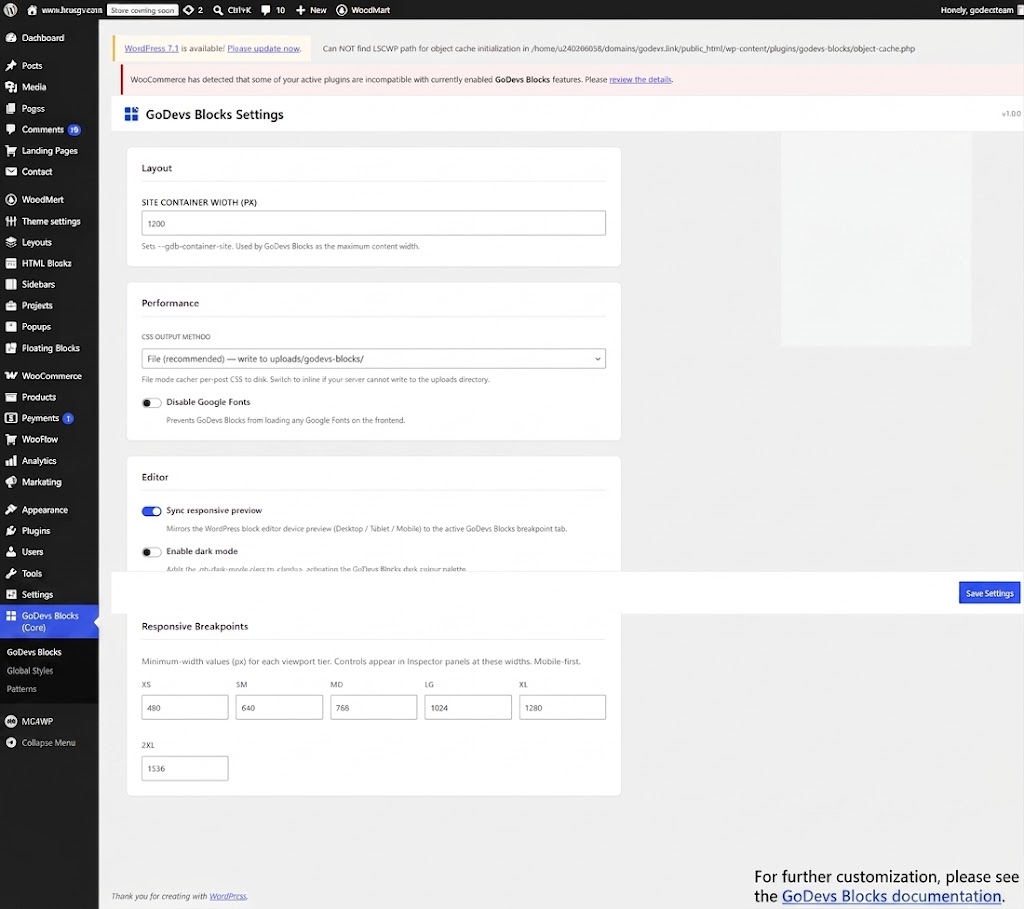Click the HTML Blocks icon
This screenshot has width=1024, height=909.
[x=10, y=263]
